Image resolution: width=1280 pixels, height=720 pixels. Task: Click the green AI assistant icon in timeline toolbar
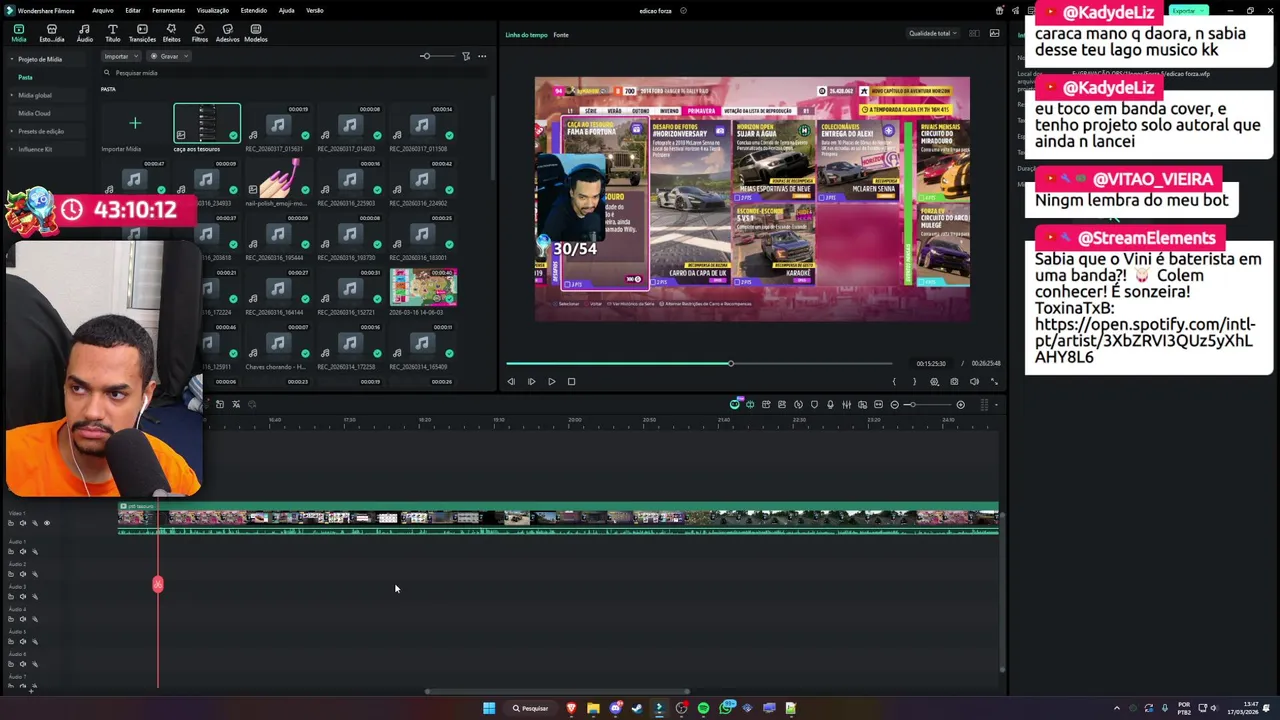[x=735, y=404]
